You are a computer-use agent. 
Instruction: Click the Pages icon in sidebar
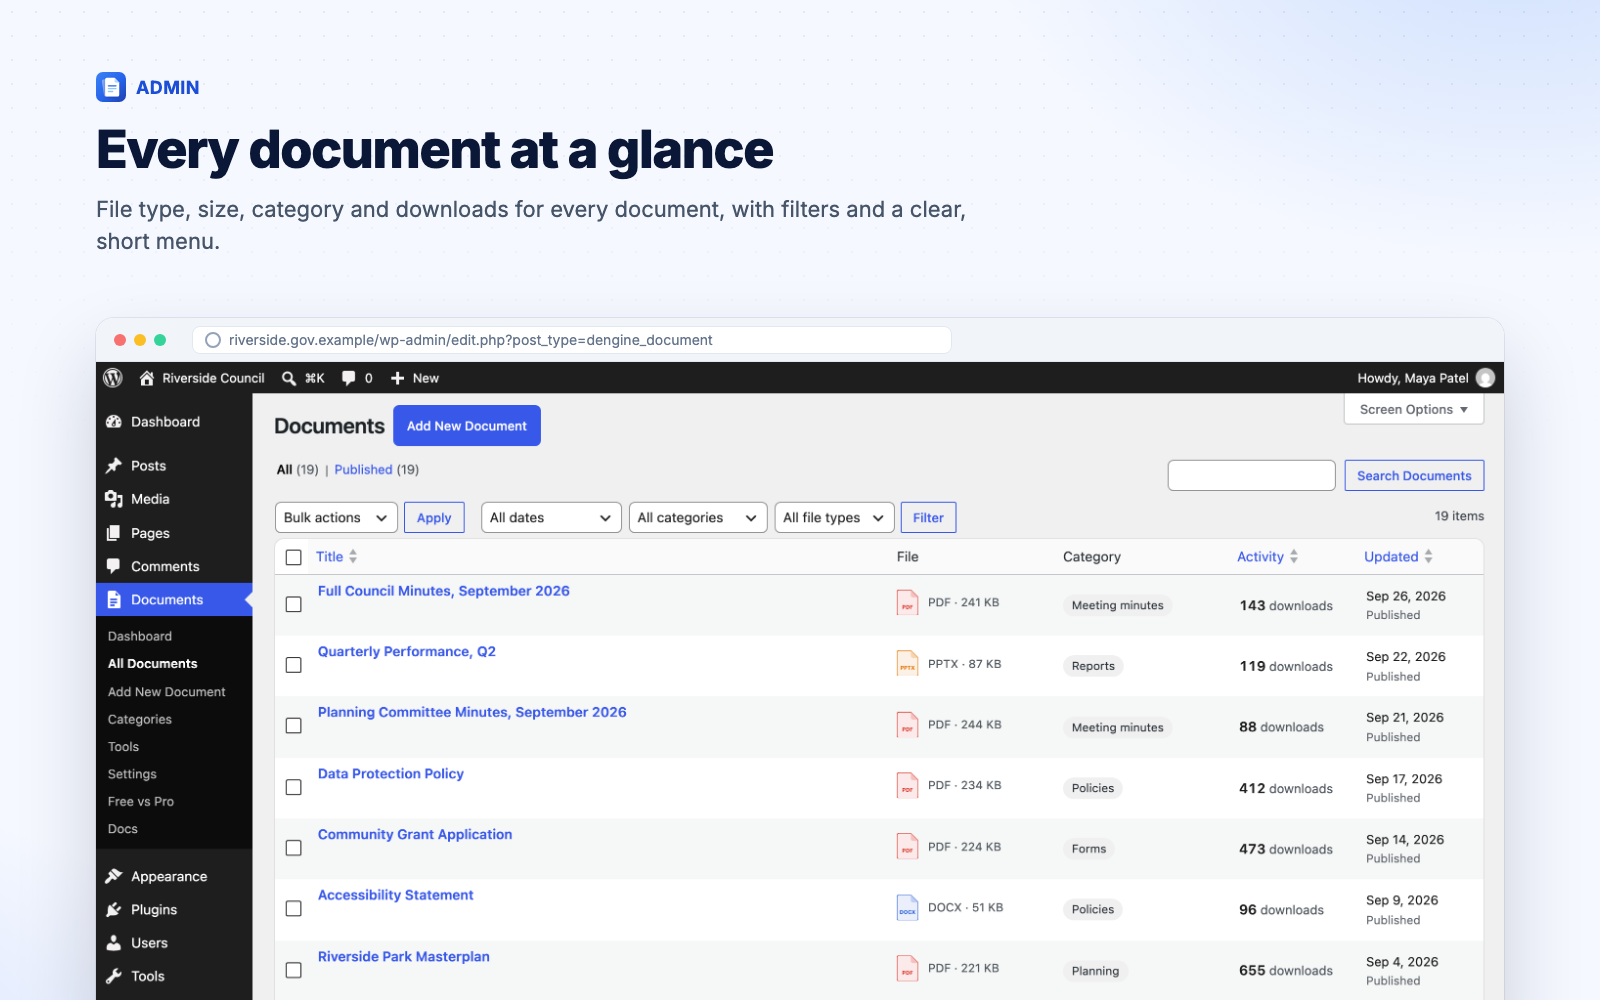114,533
